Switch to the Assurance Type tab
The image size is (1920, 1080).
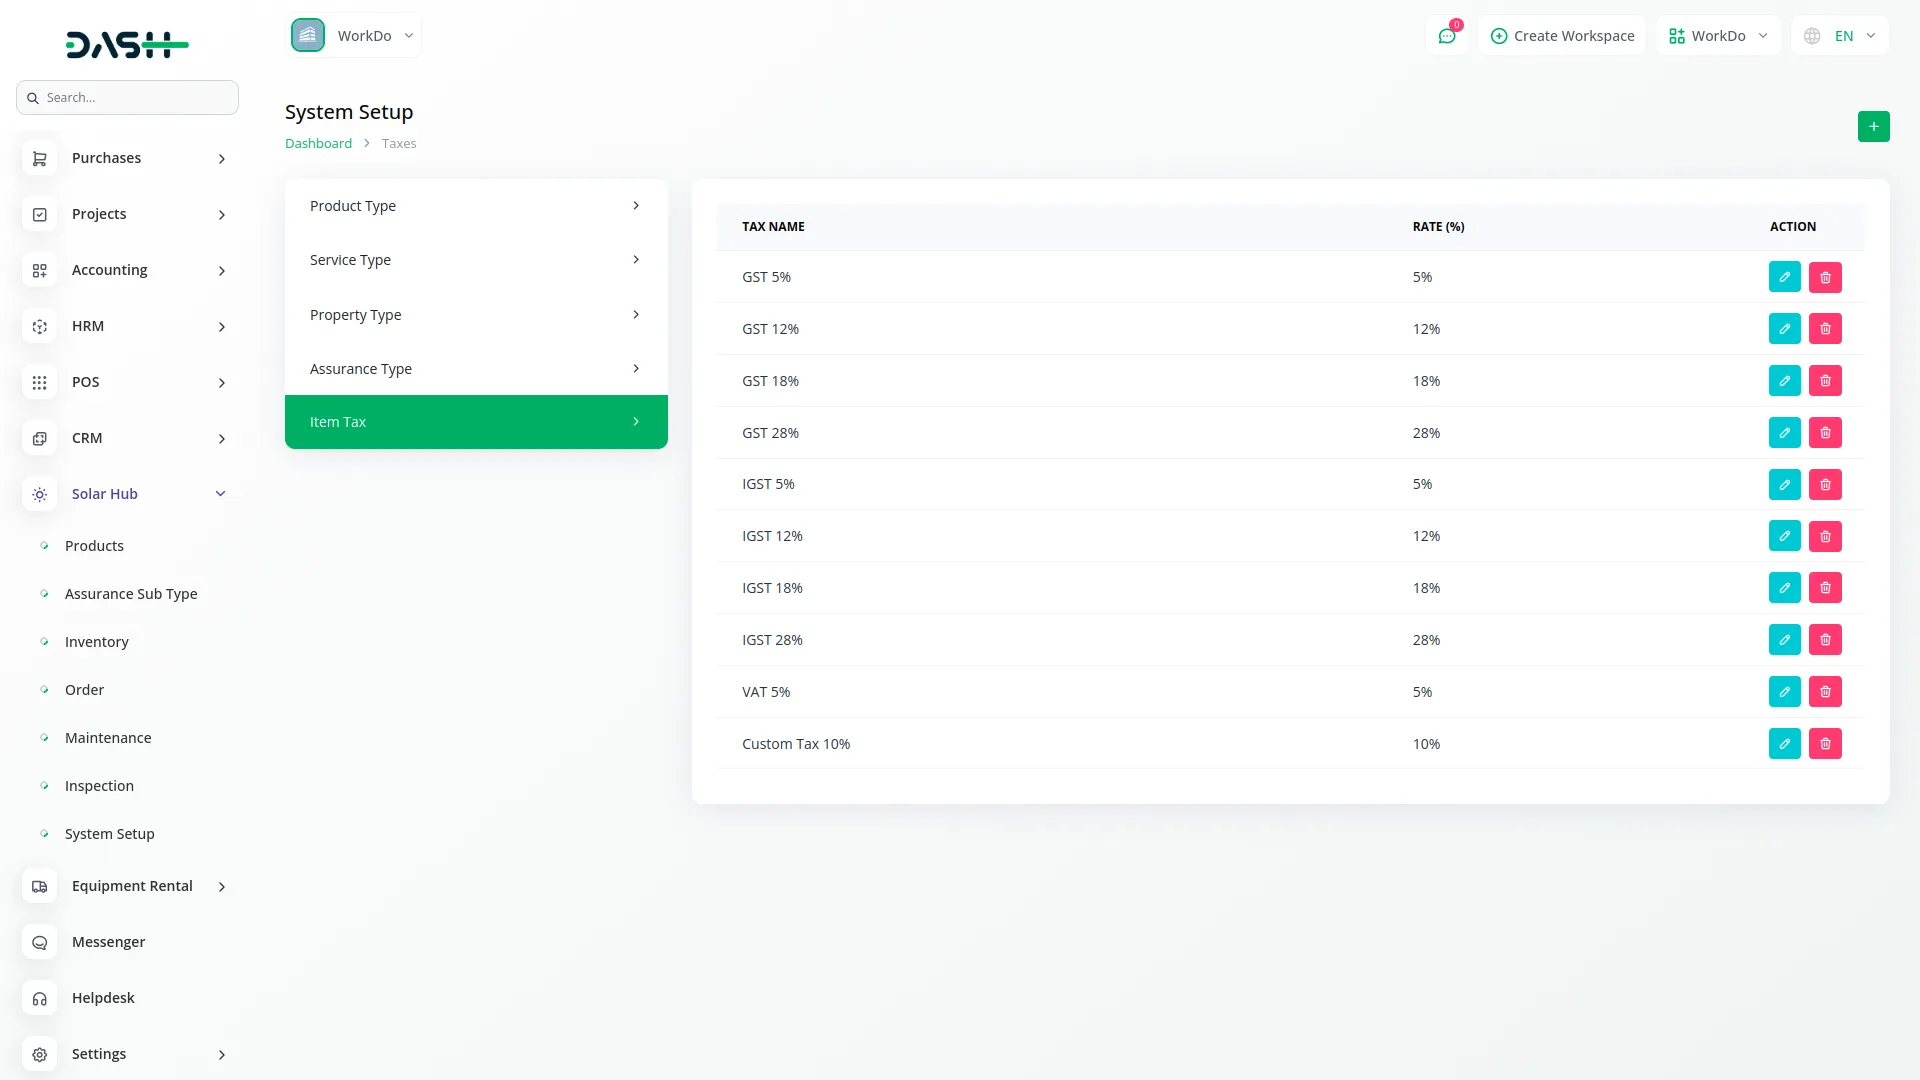475,369
